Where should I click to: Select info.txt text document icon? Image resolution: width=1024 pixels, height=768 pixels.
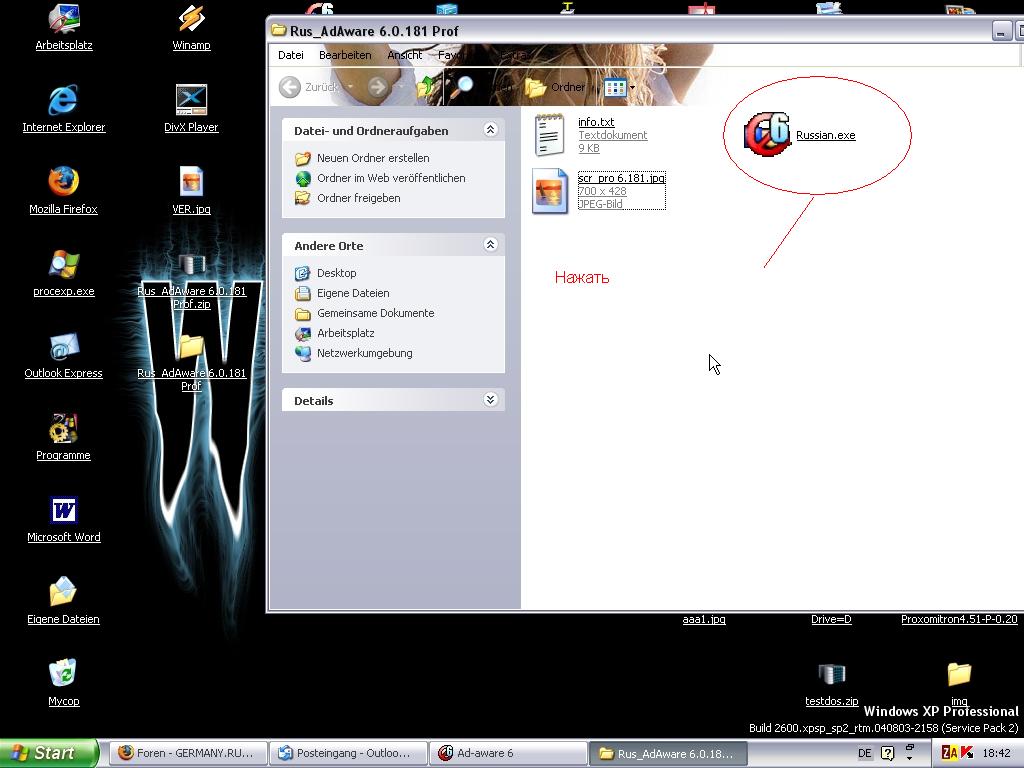[x=549, y=135]
